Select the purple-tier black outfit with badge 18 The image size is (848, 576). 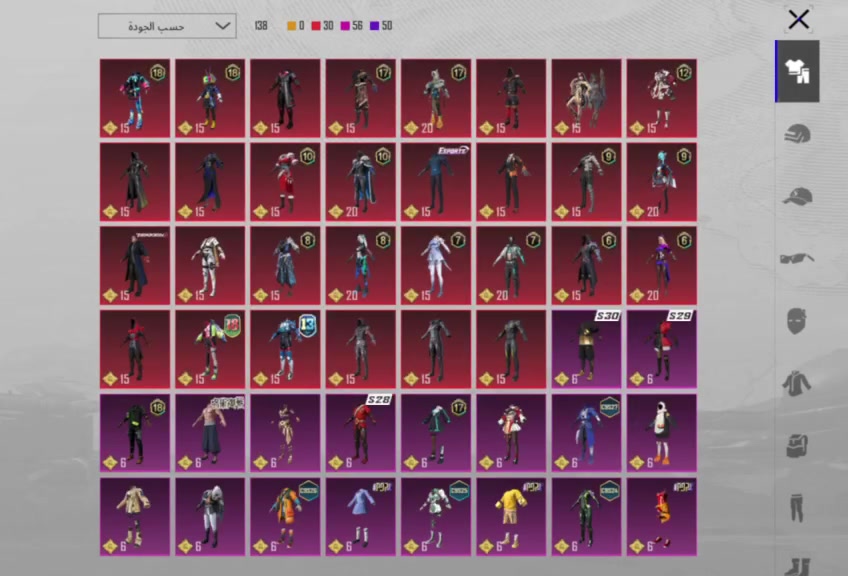click(x=135, y=433)
